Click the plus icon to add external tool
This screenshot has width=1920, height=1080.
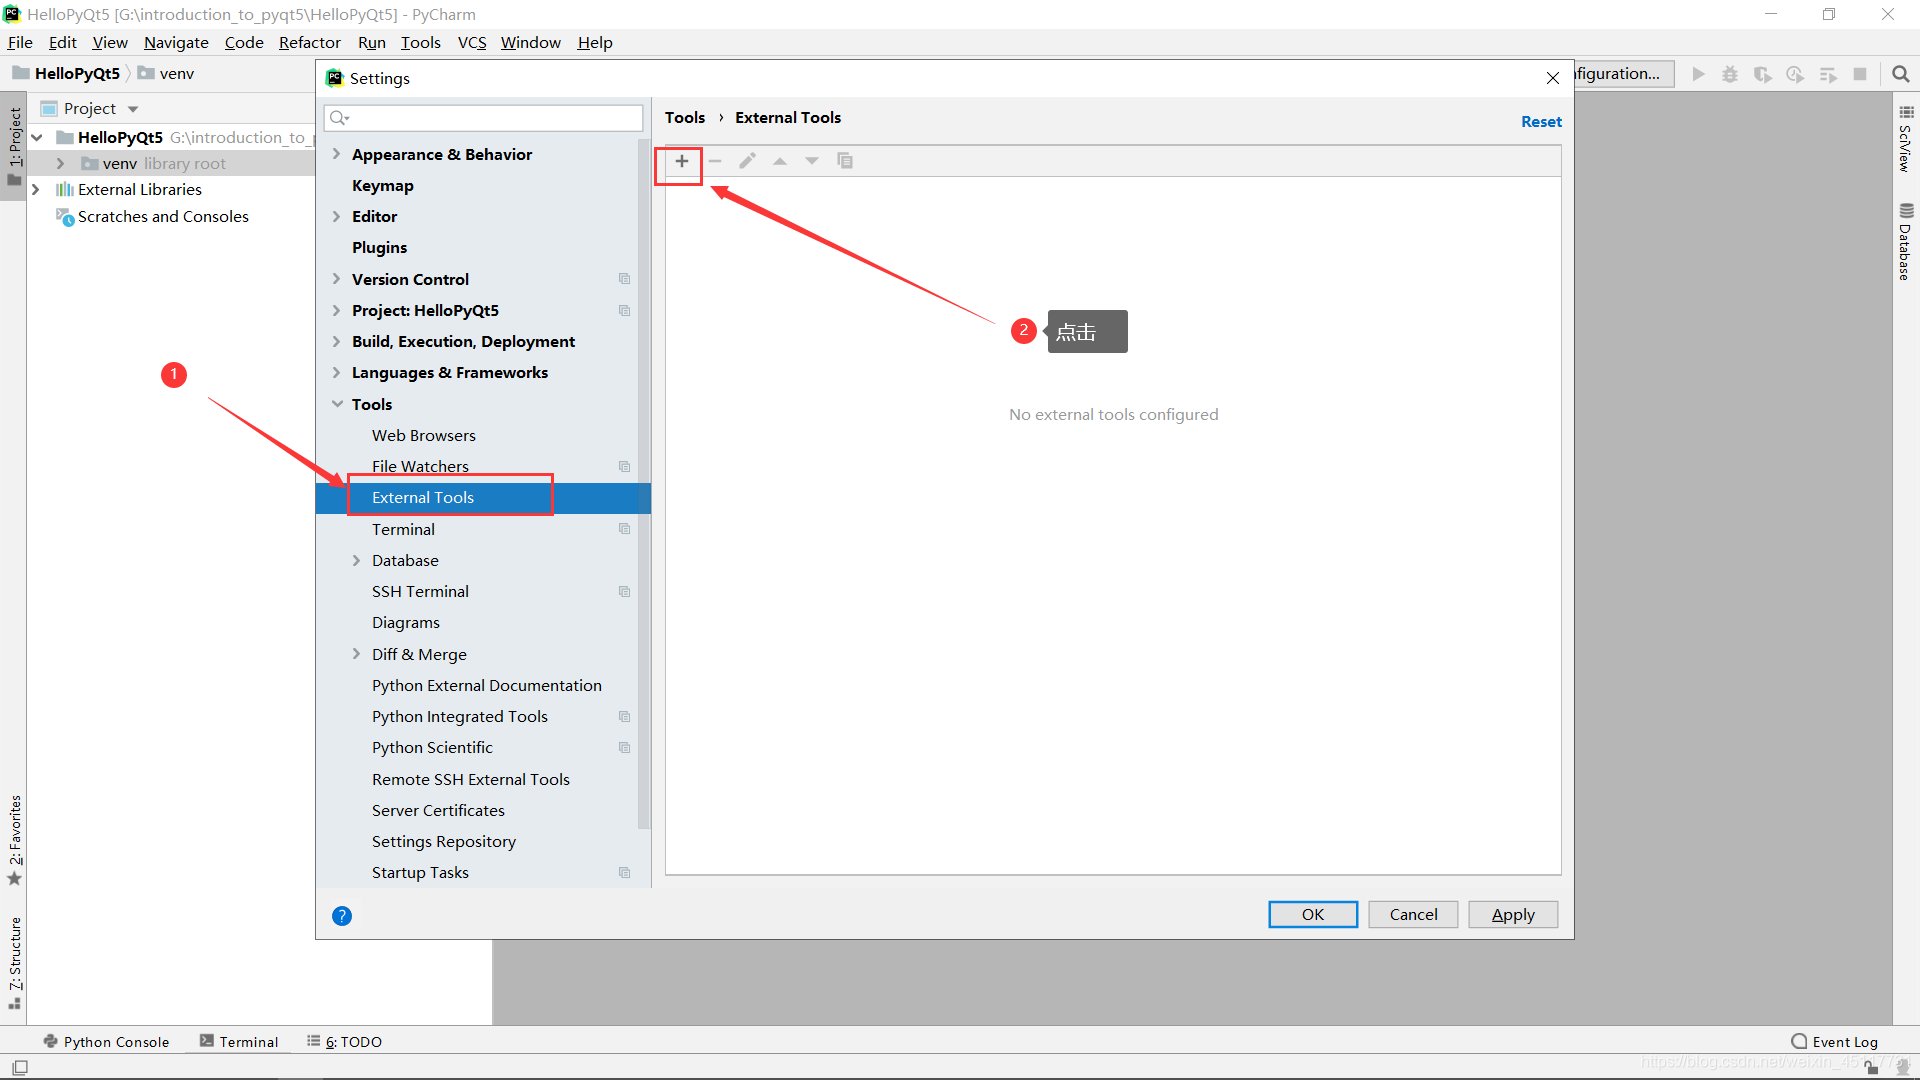681,161
